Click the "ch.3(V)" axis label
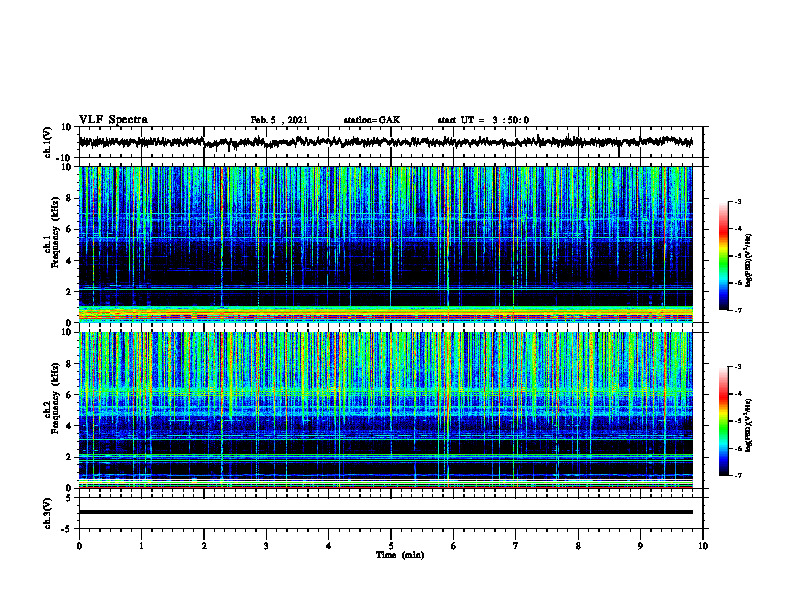 tap(48, 513)
